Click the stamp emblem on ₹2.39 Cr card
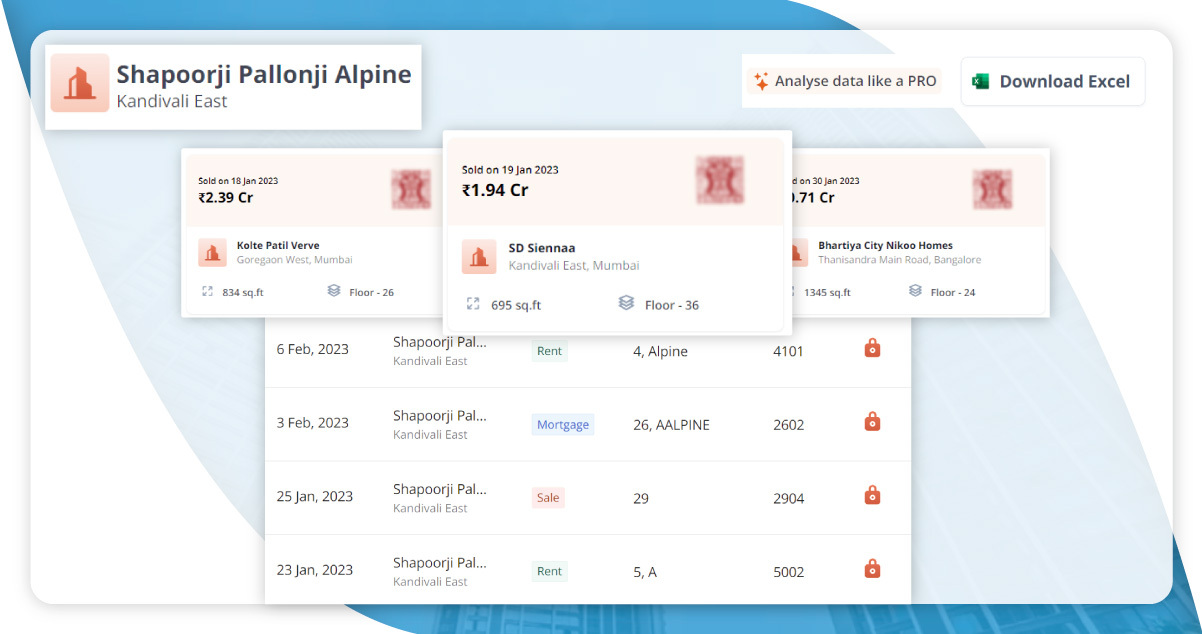Viewport: 1202px width, 634px height. click(x=410, y=190)
